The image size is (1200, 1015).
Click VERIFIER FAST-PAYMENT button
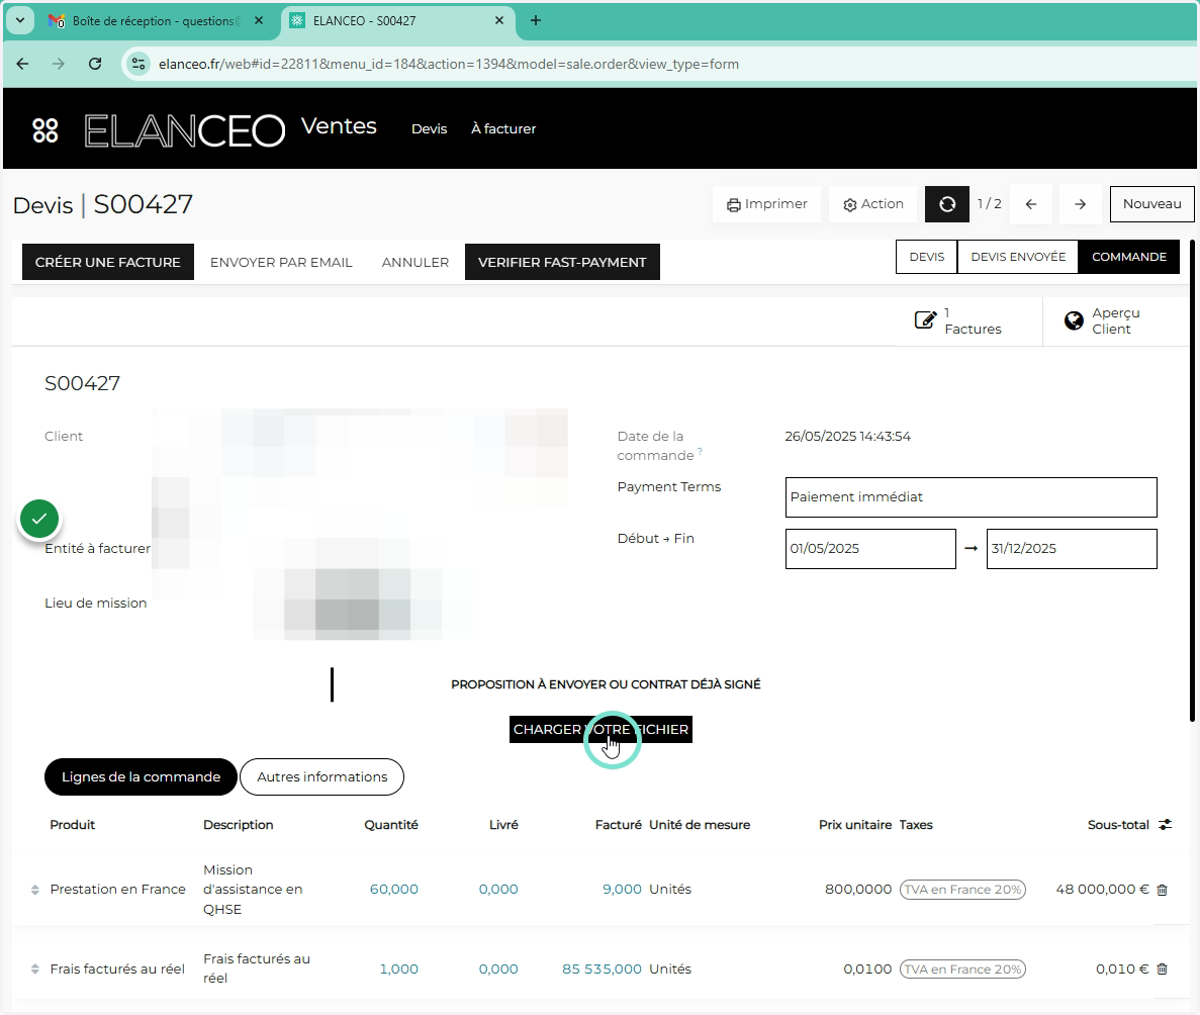[x=562, y=262]
